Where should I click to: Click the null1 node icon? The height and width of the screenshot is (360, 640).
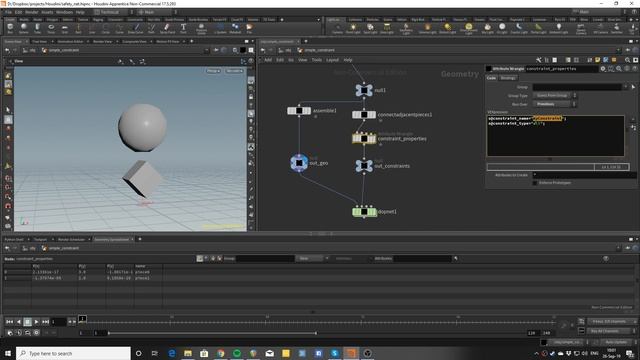[x=364, y=90]
